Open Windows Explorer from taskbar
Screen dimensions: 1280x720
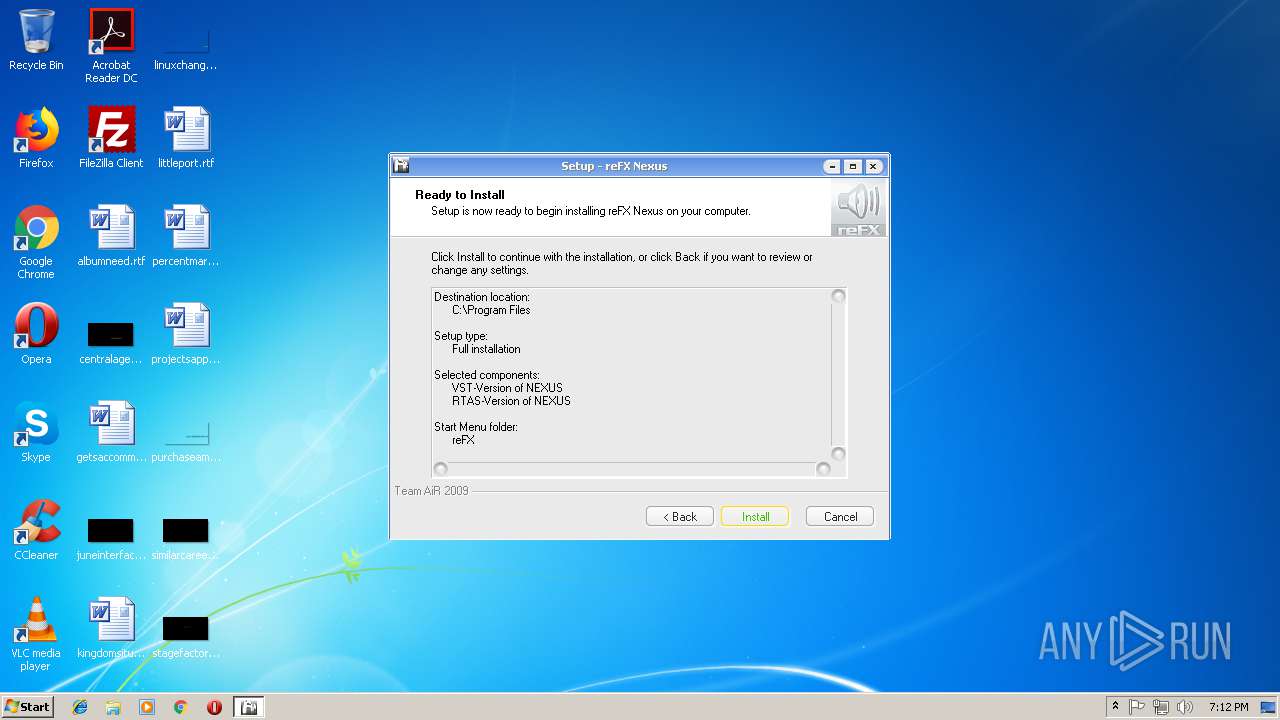click(113, 707)
